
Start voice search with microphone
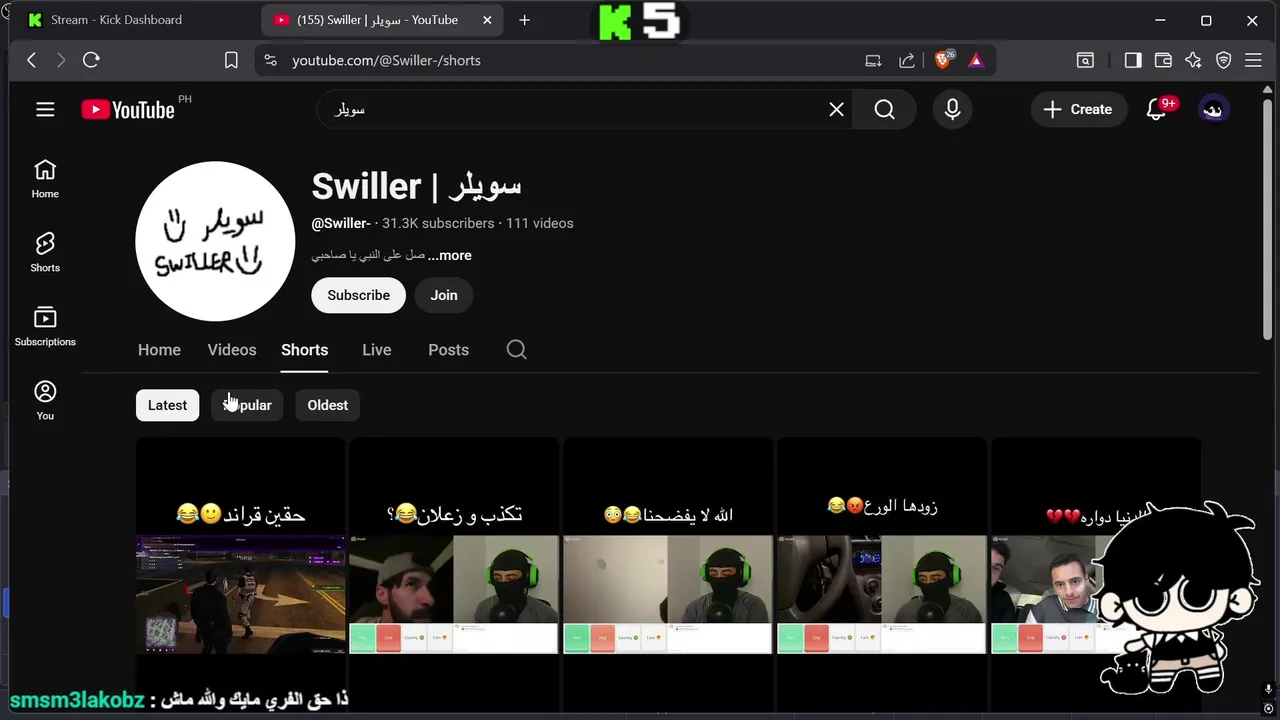tap(952, 109)
